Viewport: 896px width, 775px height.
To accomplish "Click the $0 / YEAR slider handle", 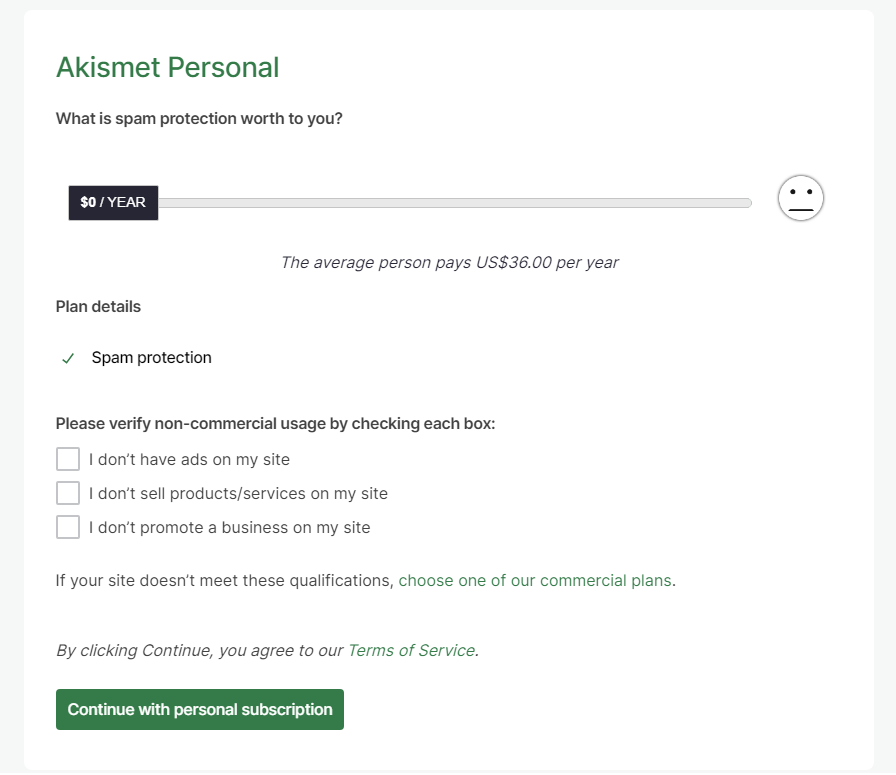I will 113,202.
